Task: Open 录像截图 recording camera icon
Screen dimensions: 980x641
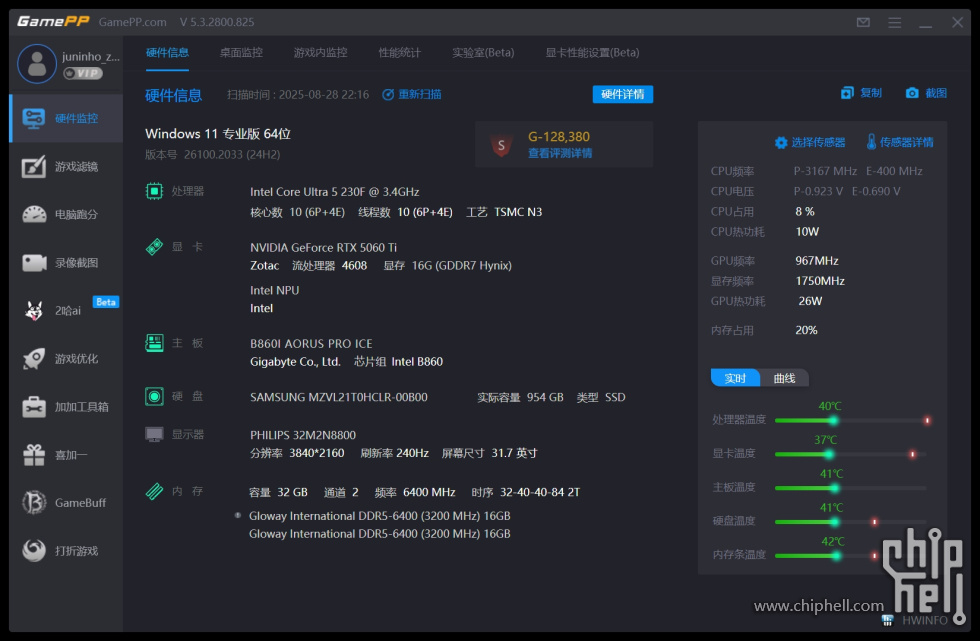Action: pyautogui.click(x=34, y=262)
